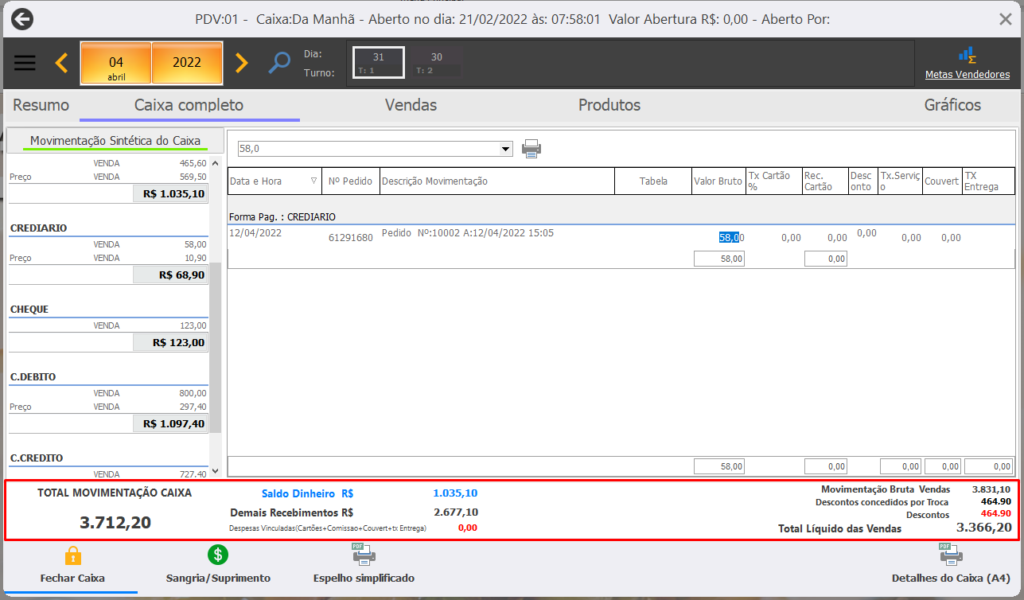Image resolution: width=1024 pixels, height=600 pixels.
Task: Open the hamburger menu
Action: (x=25, y=63)
